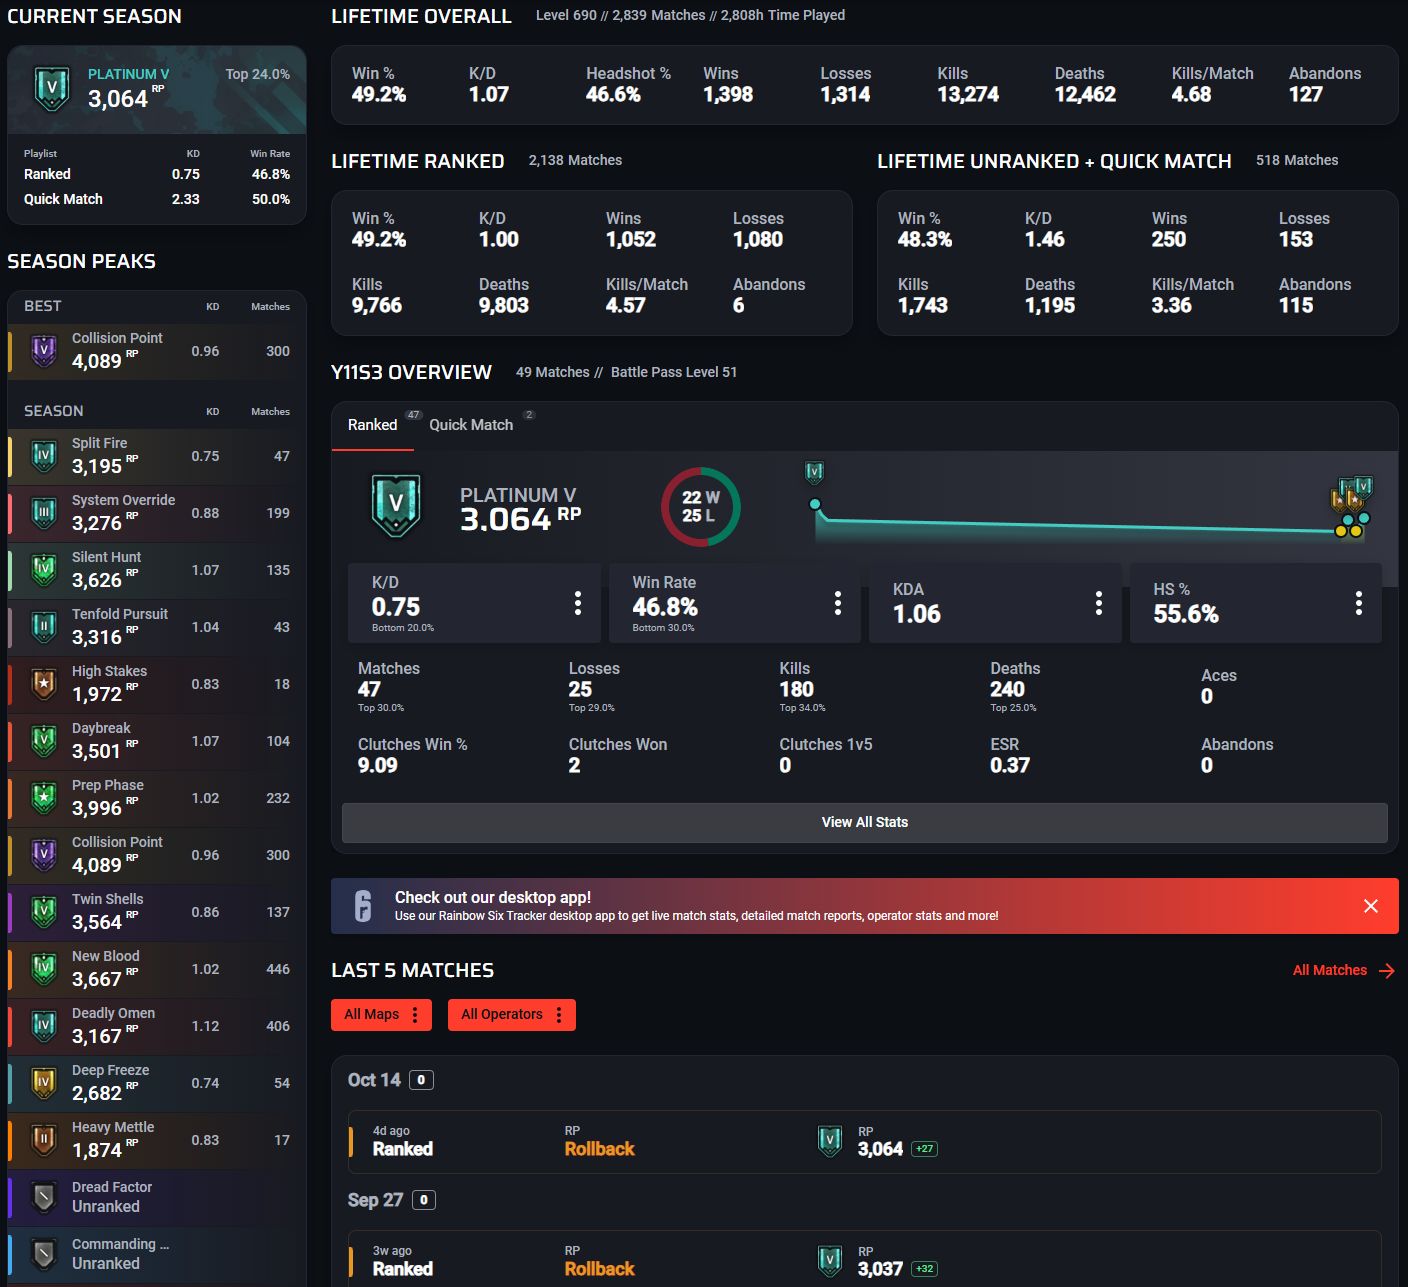Open the All Maps filter dropdown
Screen dimensions: 1408x1287
click(381, 1015)
